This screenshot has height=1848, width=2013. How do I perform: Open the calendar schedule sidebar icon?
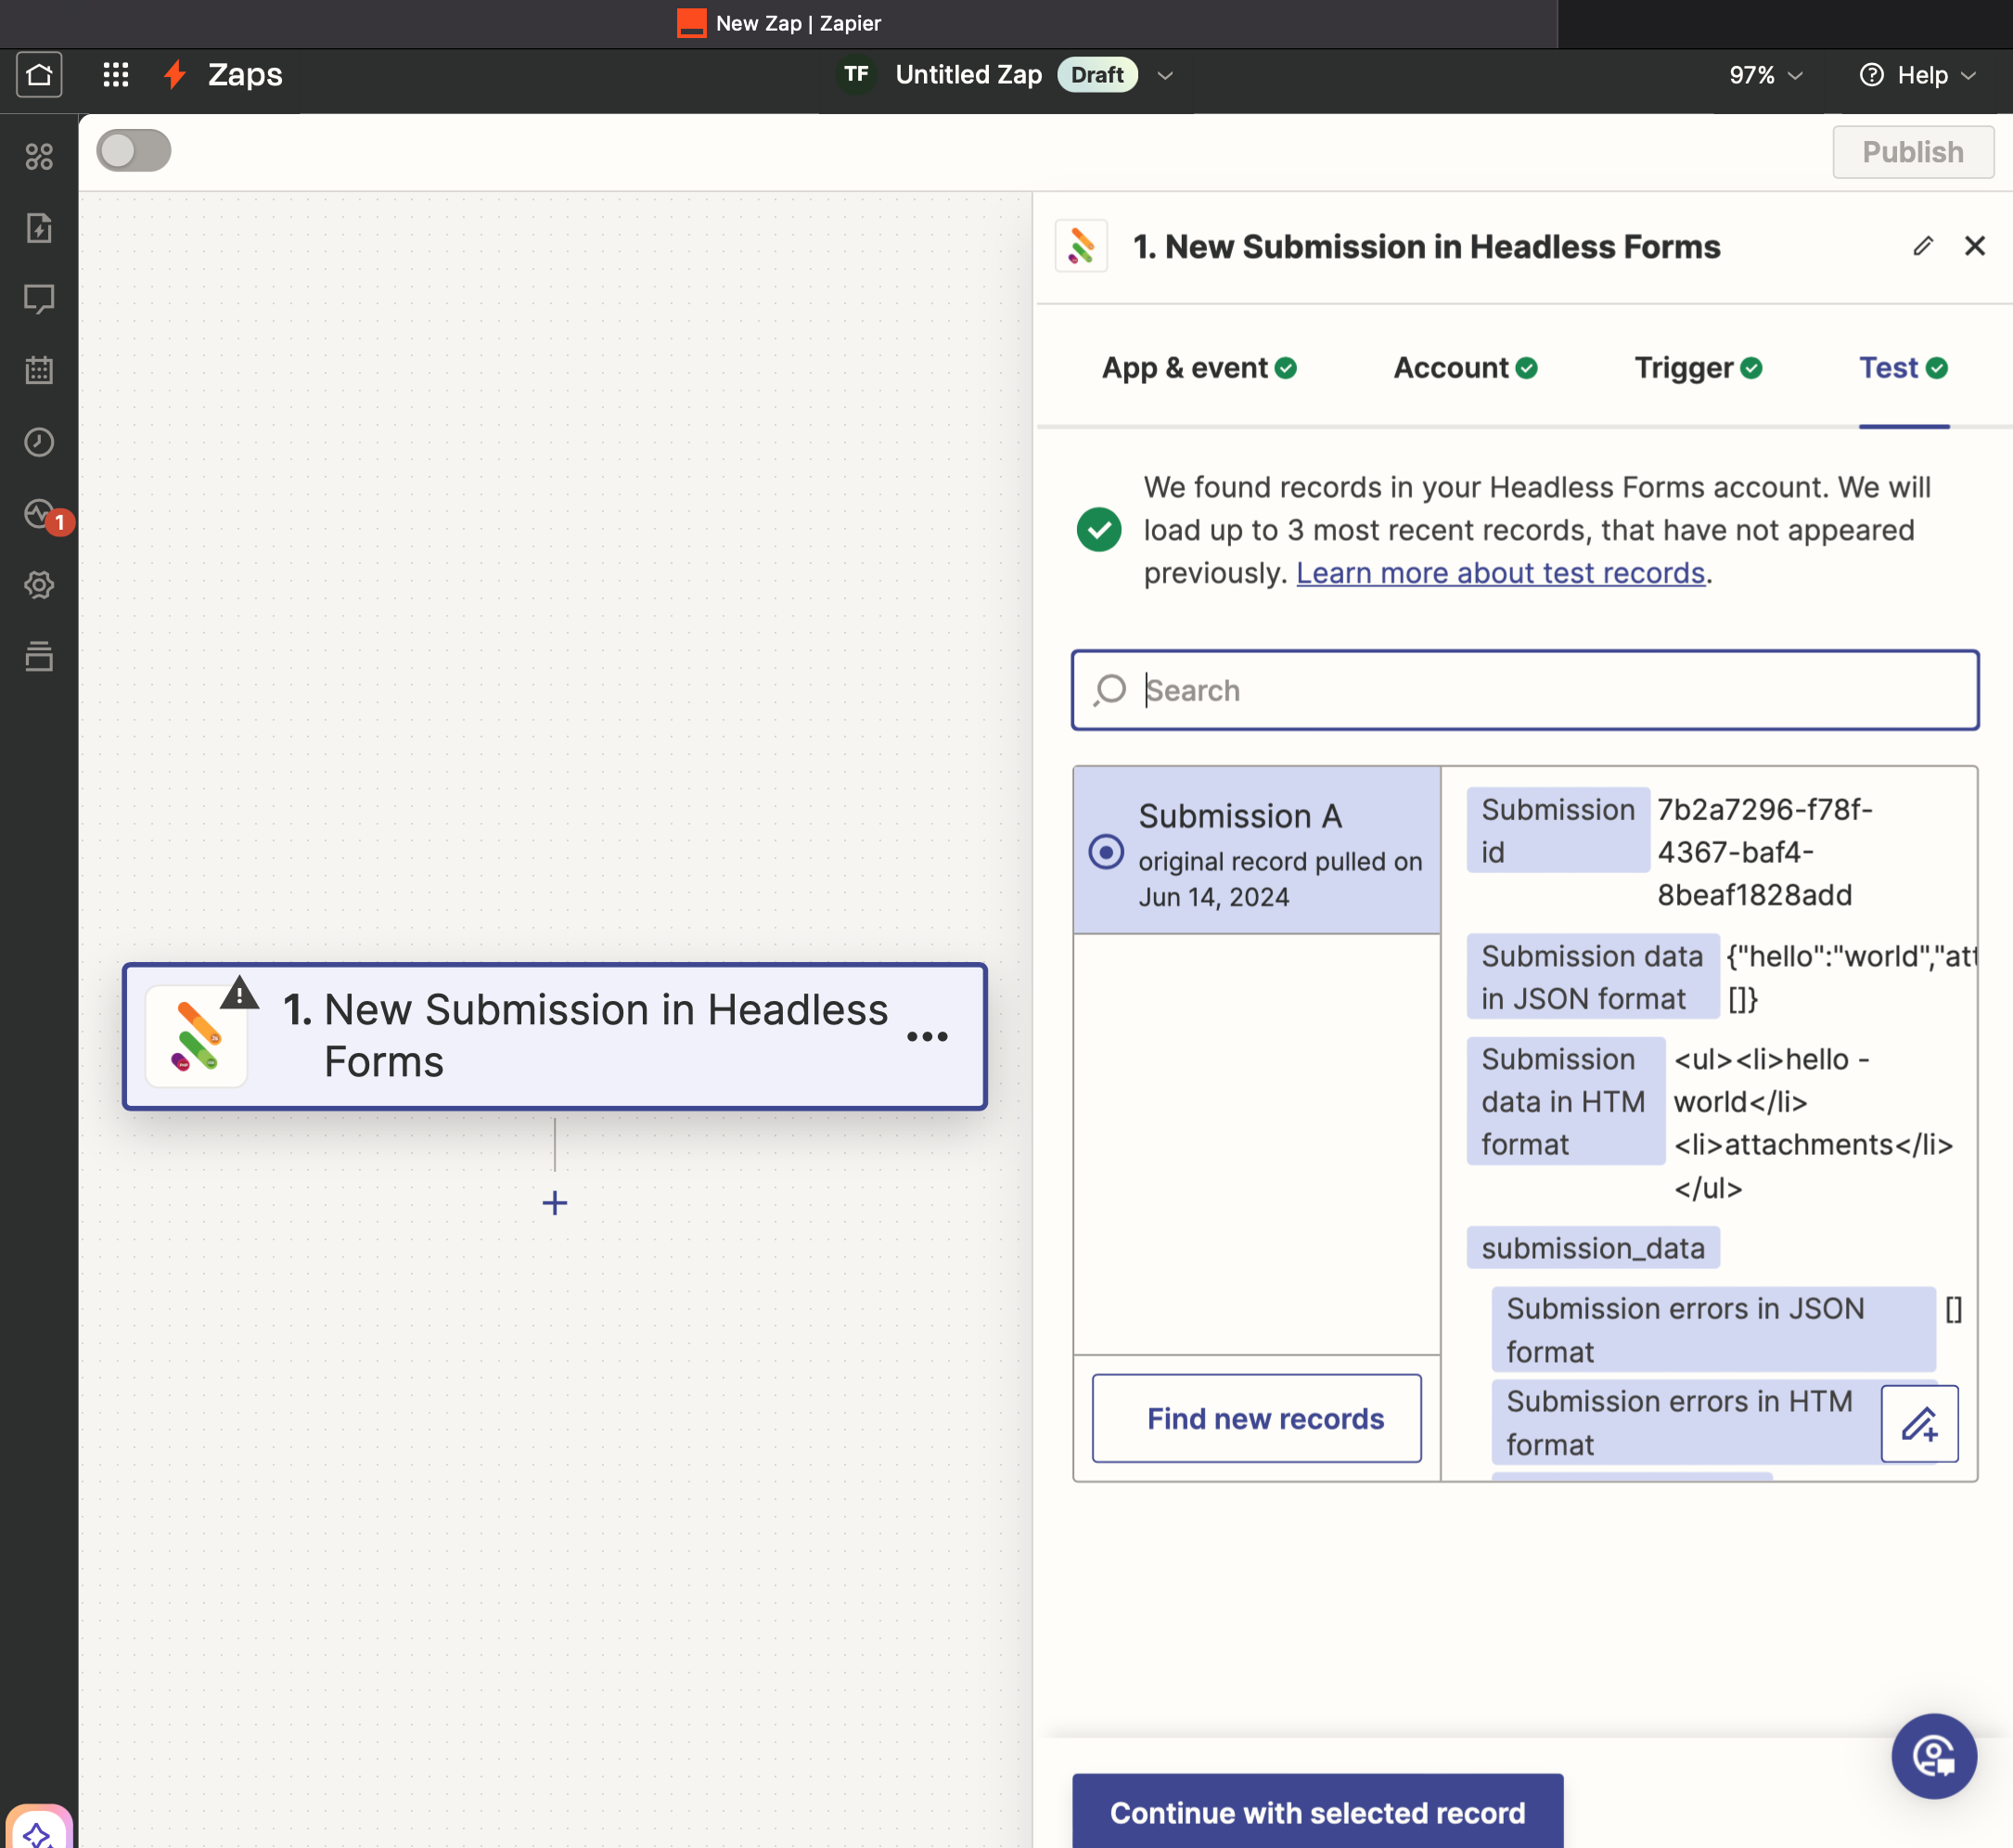pyautogui.click(x=39, y=371)
